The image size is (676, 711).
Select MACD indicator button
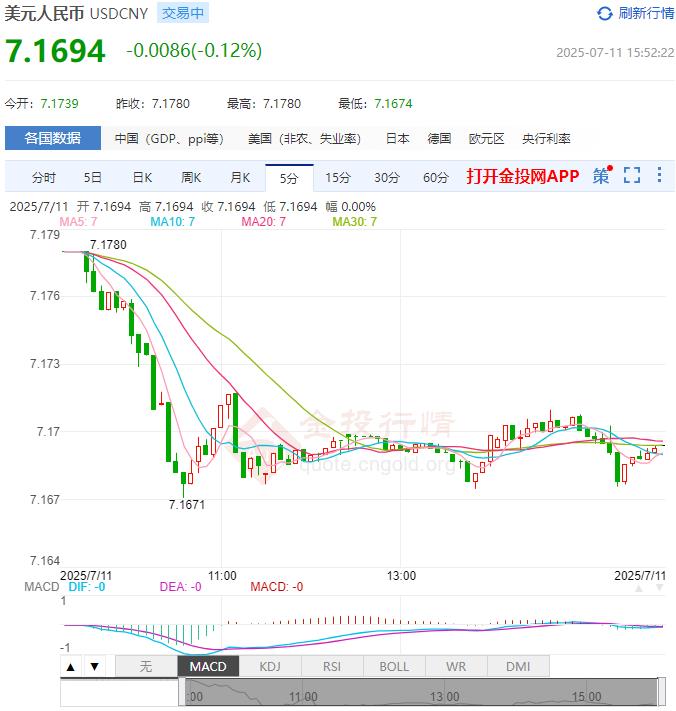point(208,667)
